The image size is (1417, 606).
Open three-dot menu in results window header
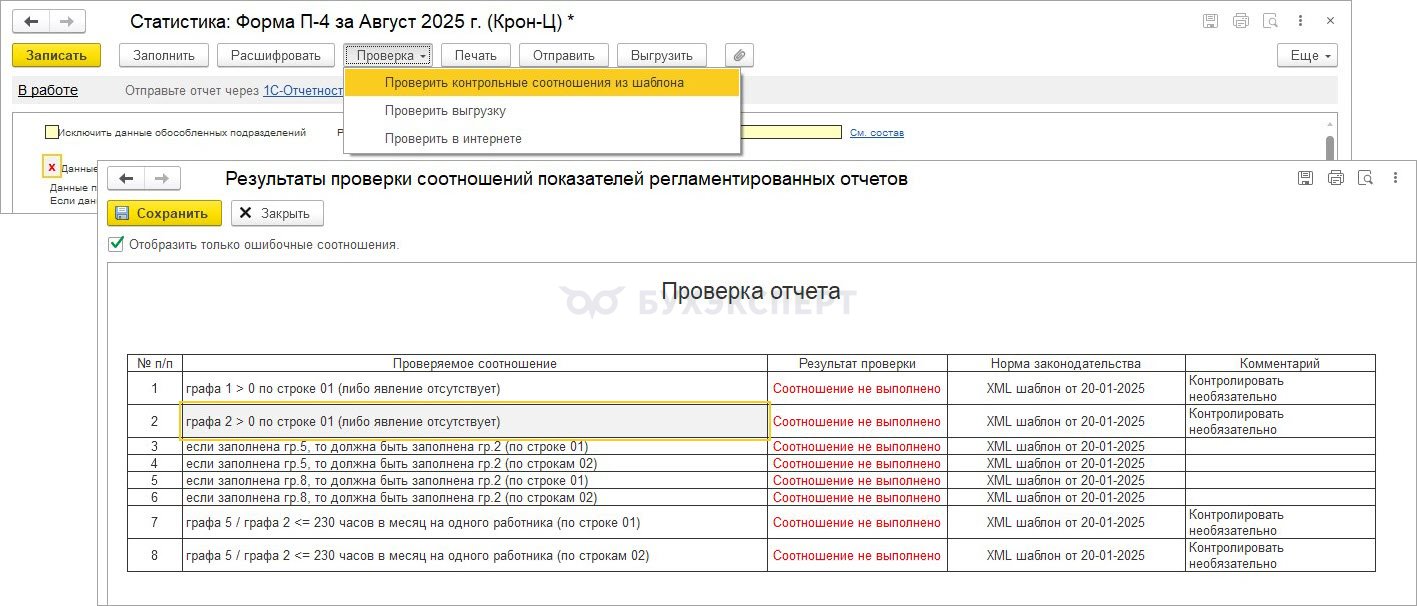pos(1396,178)
